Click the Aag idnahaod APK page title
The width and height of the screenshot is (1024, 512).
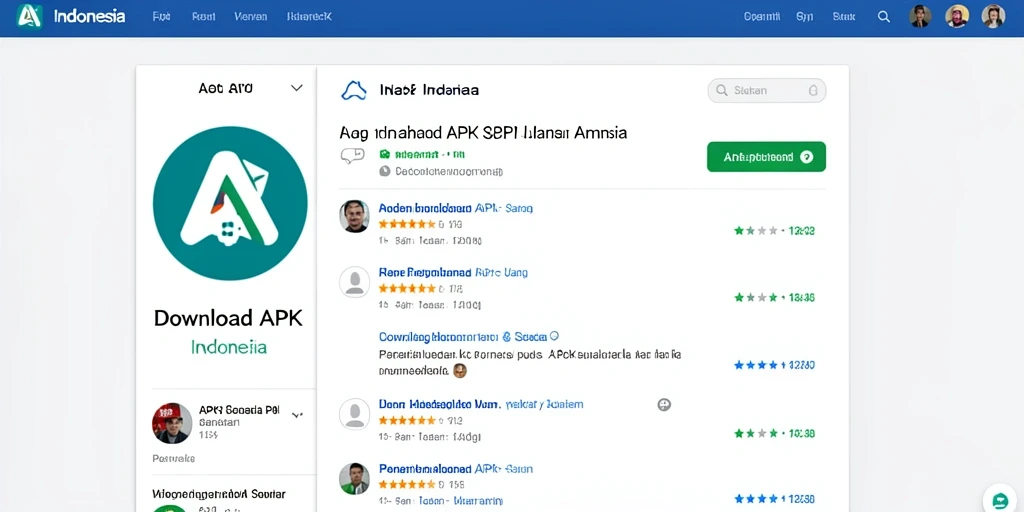click(x=483, y=133)
